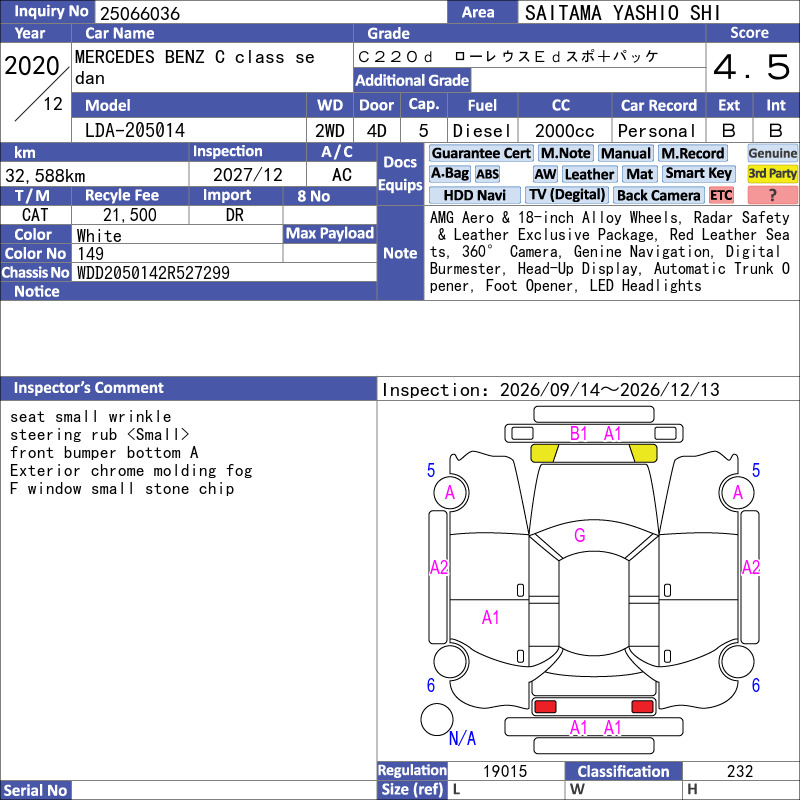Click the Chassis No value field
The image size is (800, 800).
[x=224, y=272]
